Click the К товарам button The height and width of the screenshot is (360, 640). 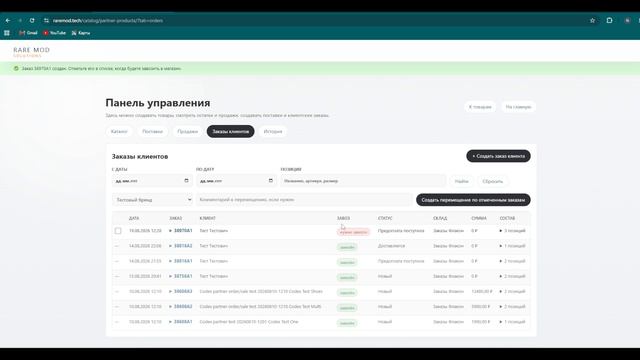(480, 107)
